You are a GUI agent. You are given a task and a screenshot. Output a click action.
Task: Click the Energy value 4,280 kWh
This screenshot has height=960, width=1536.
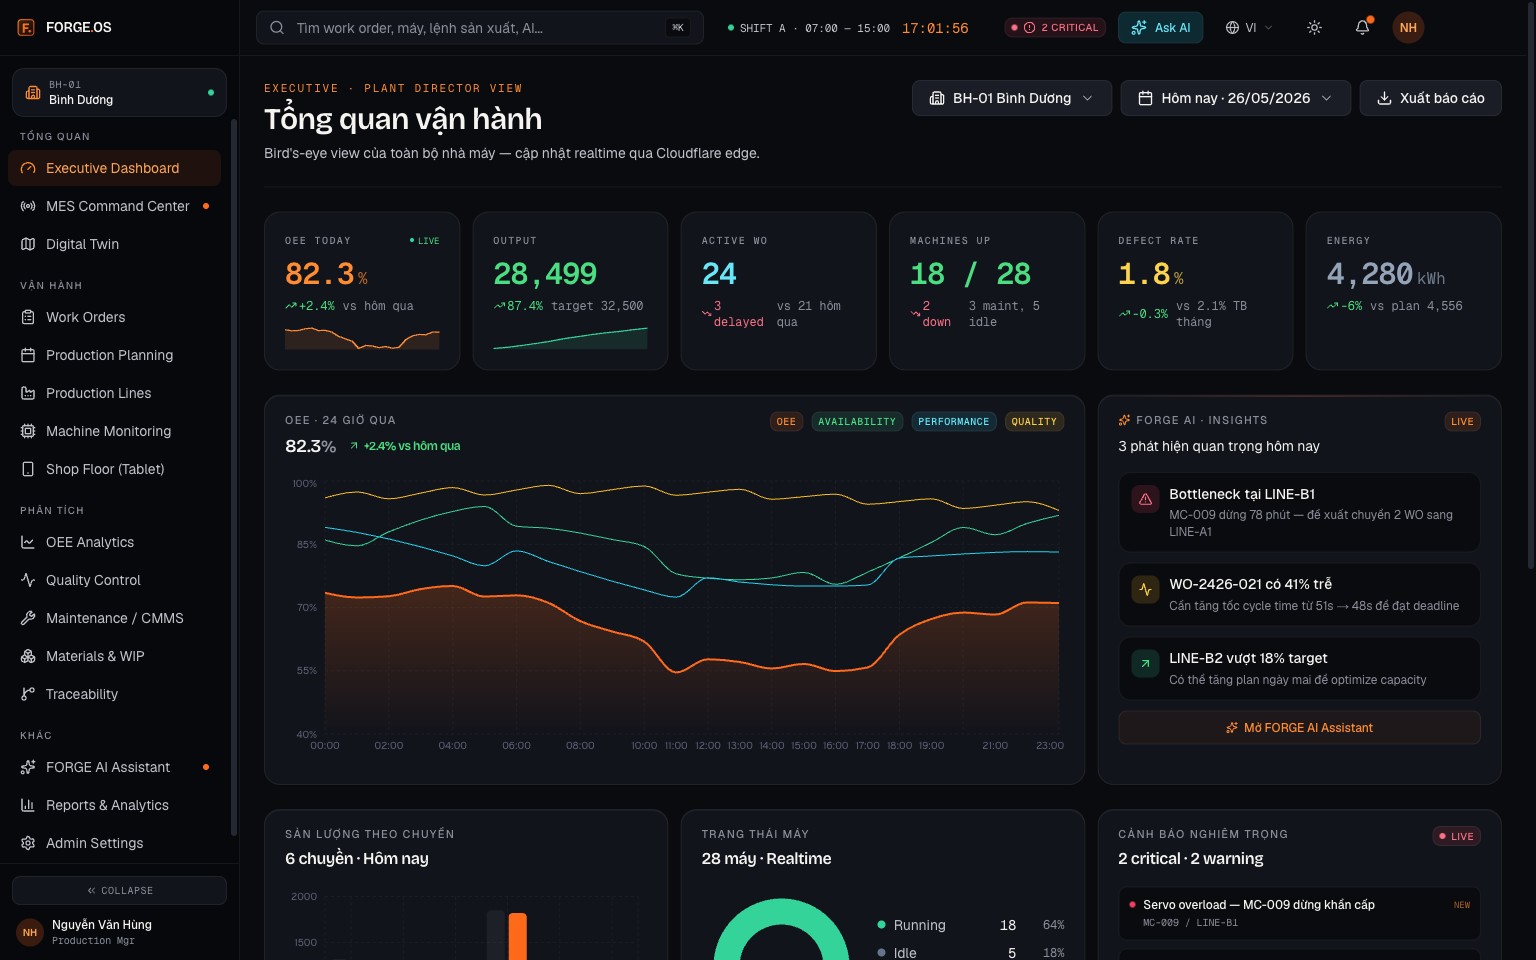click(1386, 274)
